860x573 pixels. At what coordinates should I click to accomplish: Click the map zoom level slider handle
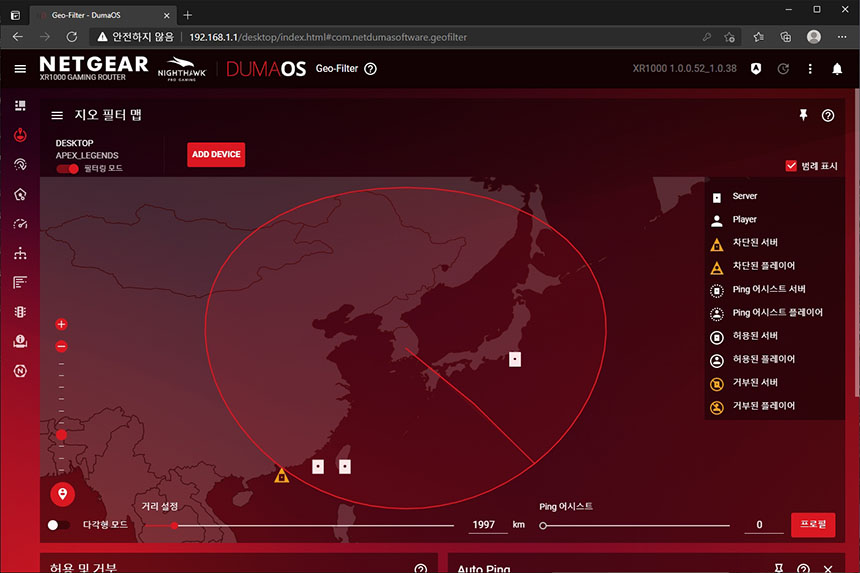click(61, 435)
